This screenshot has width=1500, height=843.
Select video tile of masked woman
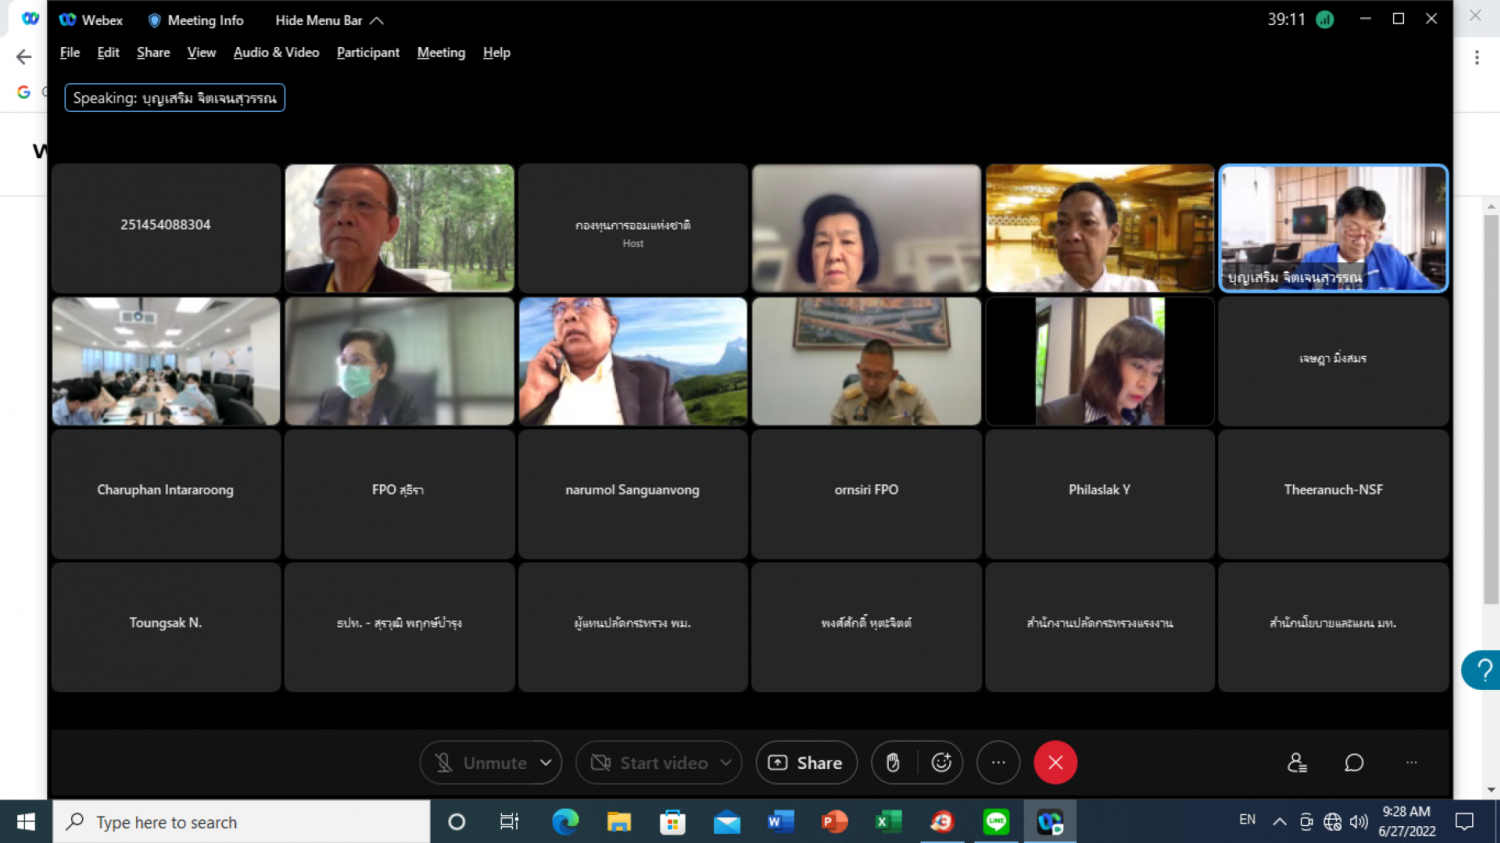pos(399,361)
